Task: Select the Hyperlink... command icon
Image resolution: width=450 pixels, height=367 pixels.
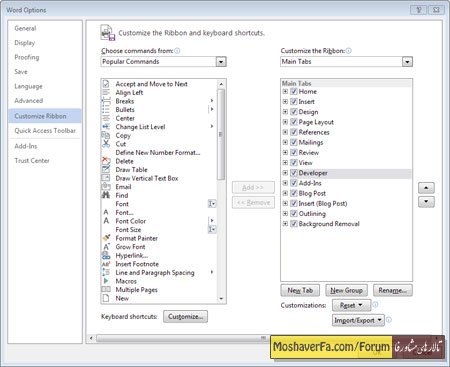Action: [x=106, y=255]
